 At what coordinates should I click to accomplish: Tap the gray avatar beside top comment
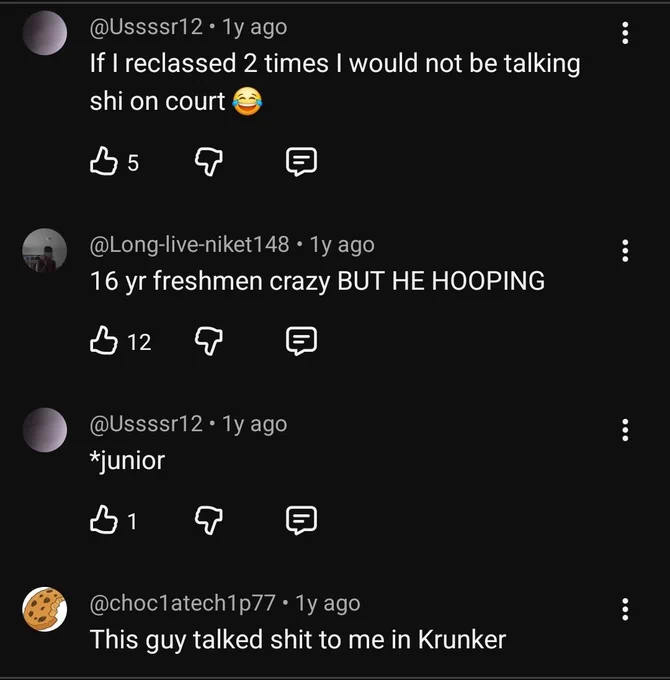(x=45, y=33)
